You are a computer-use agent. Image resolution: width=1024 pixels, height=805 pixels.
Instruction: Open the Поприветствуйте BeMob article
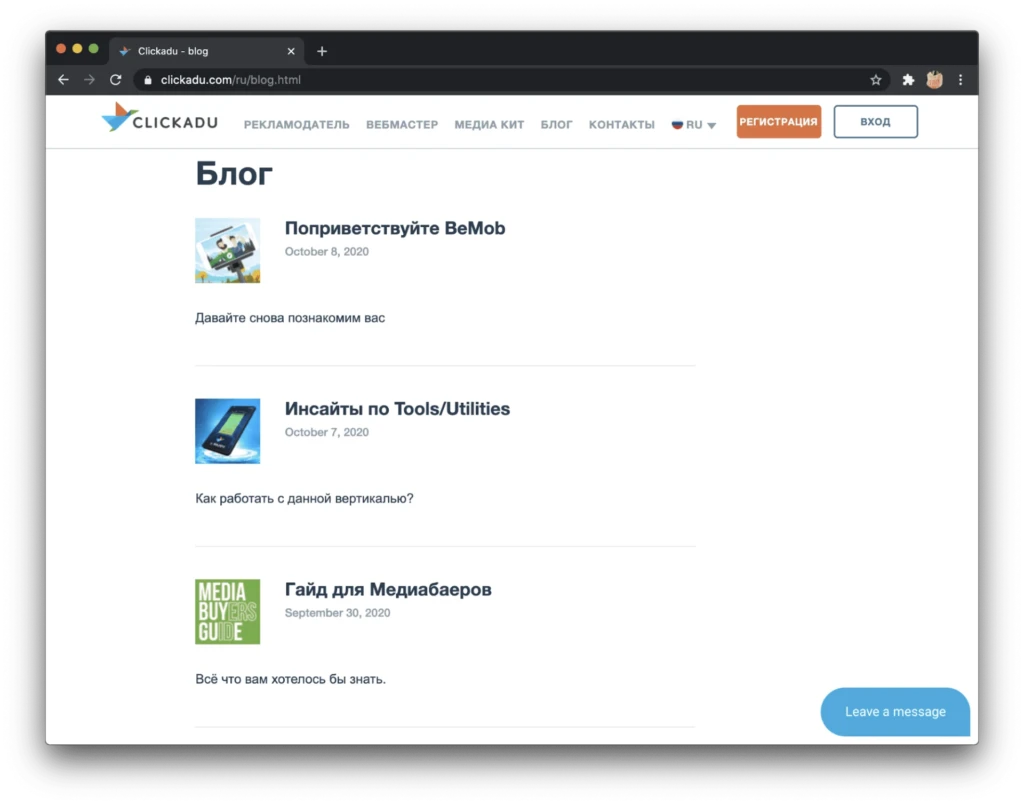pyautogui.click(x=394, y=228)
